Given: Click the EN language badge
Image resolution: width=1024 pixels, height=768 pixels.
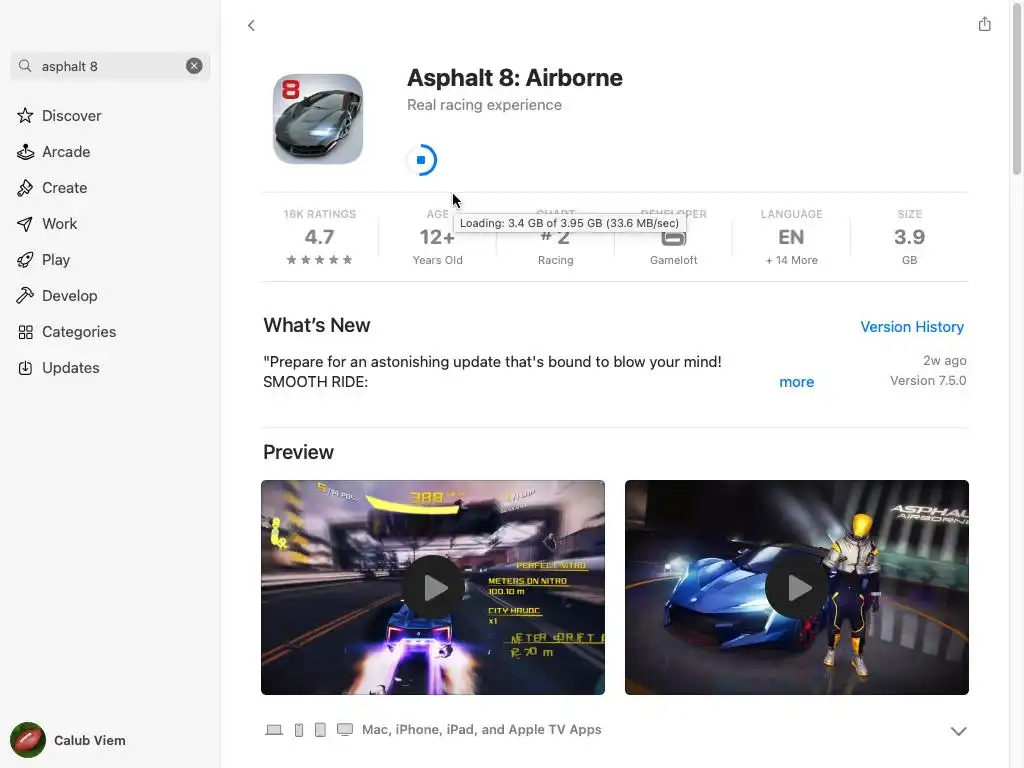Looking at the screenshot, I should (792, 237).
